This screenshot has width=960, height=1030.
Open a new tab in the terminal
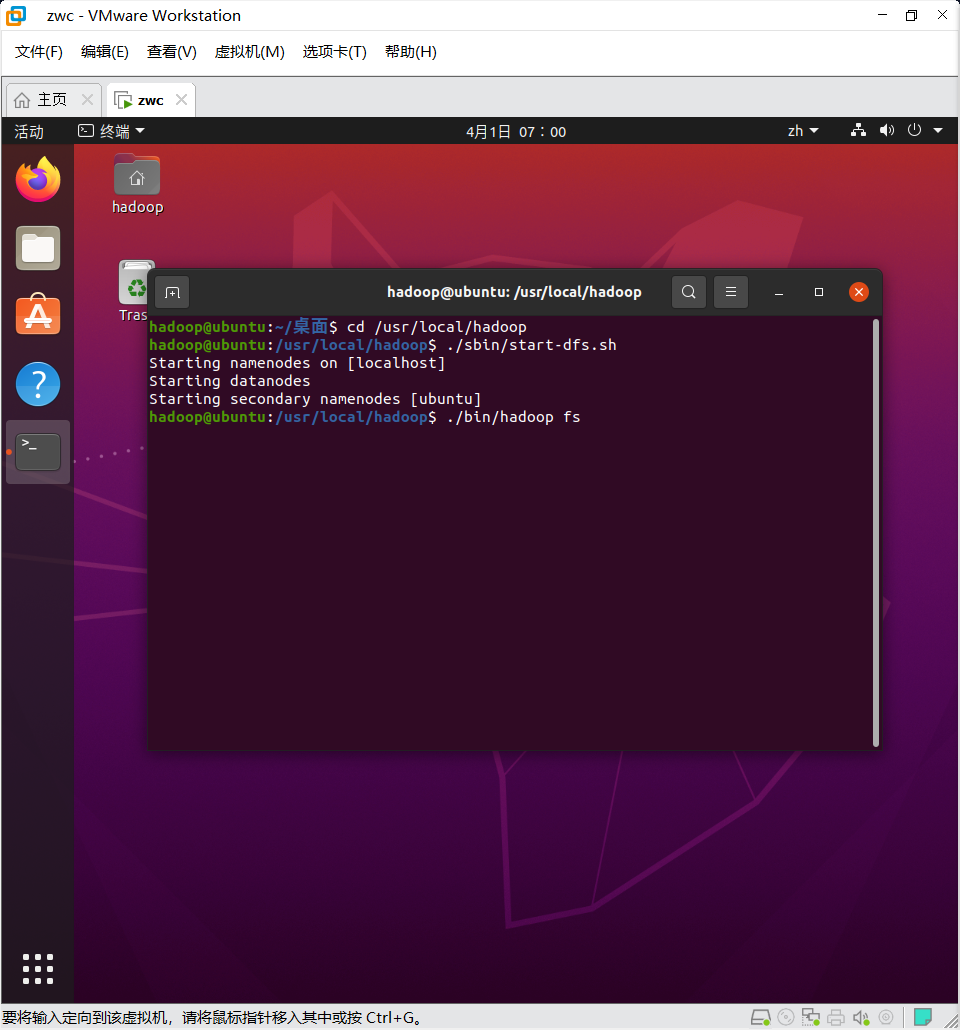172,292
